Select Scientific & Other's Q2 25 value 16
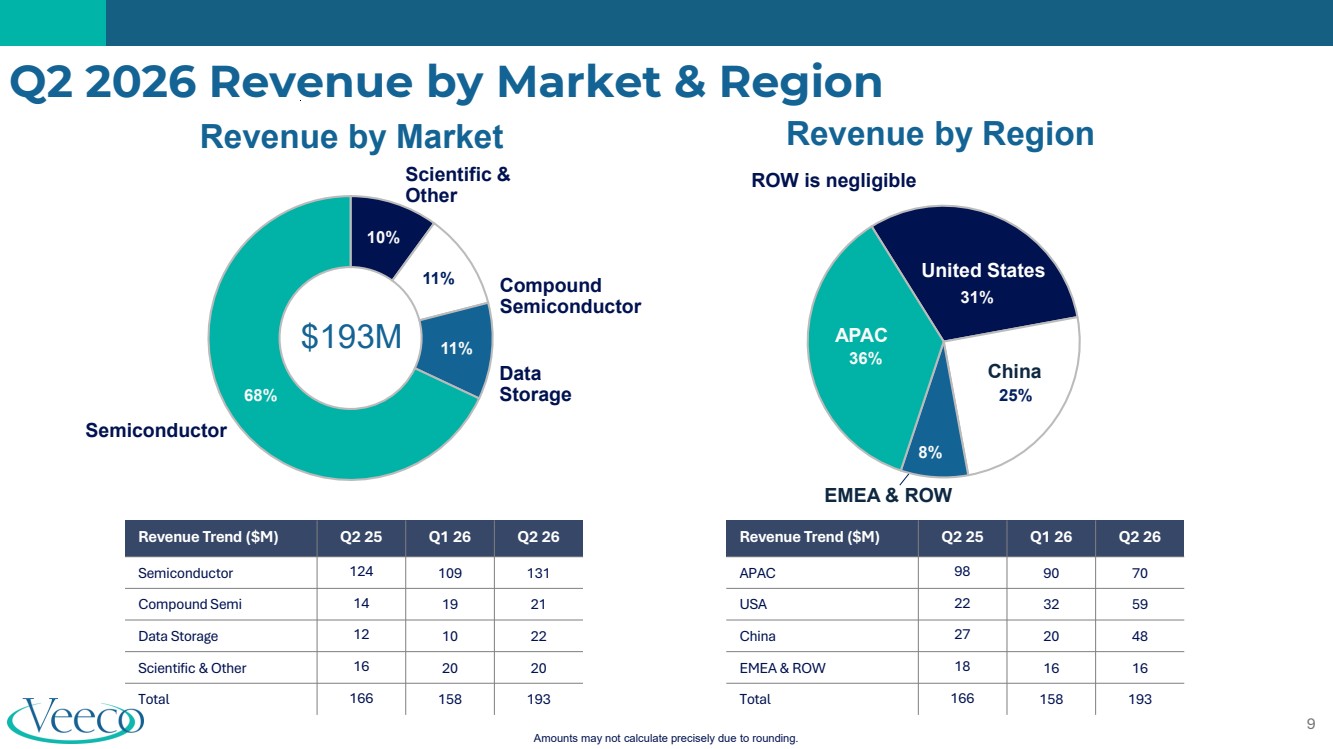The width and height of the screenshot is (1333, 749). click(x=361, y=666)
